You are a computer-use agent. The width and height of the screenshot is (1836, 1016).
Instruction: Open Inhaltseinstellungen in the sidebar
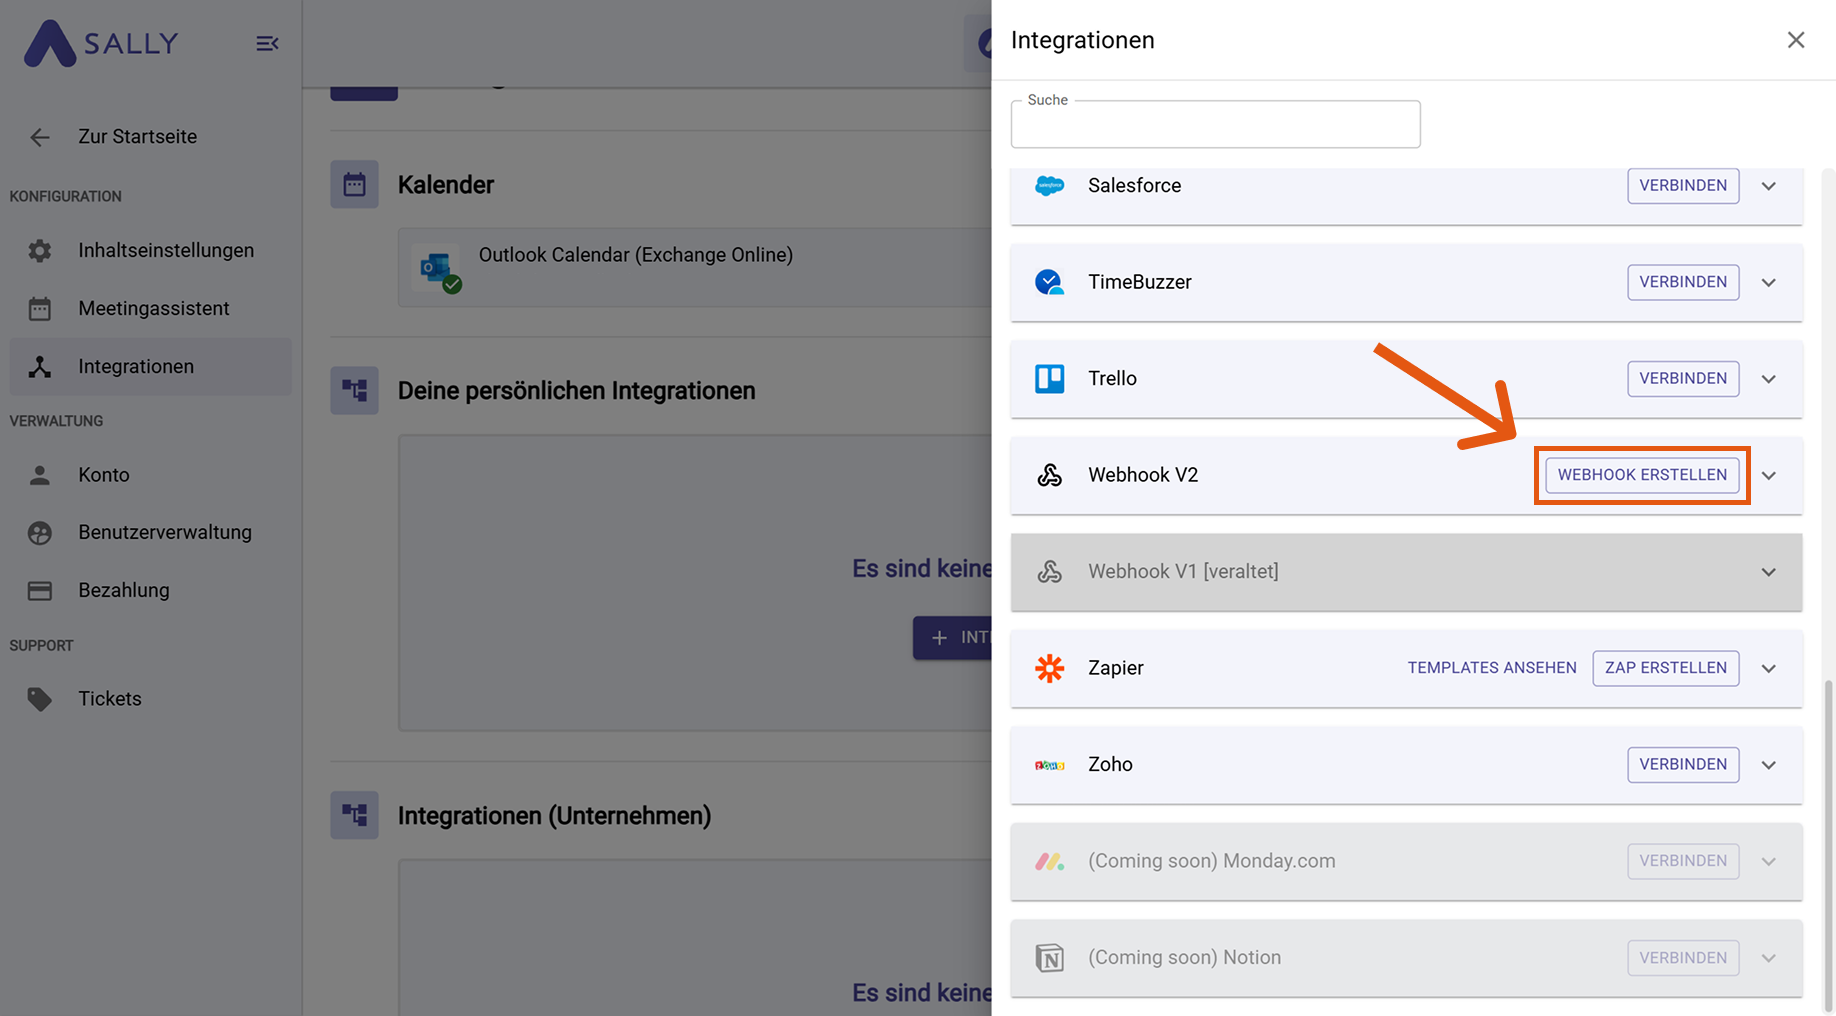click(x=166, y=250)
